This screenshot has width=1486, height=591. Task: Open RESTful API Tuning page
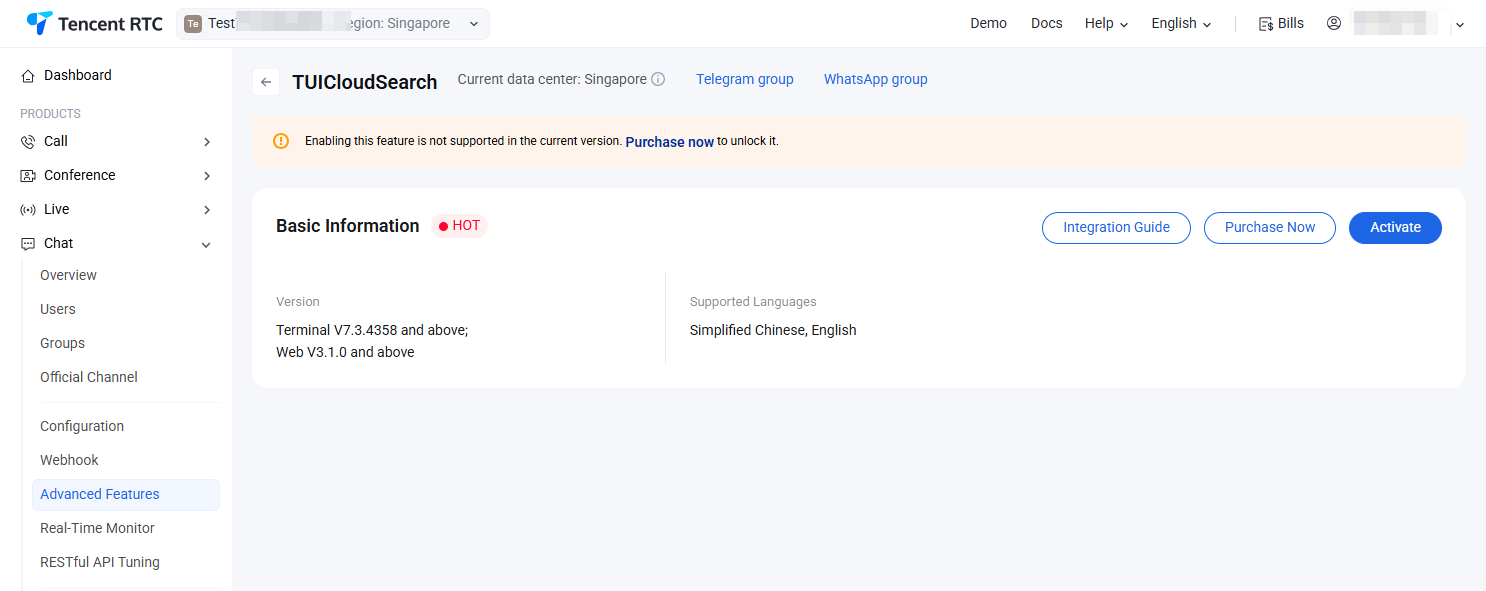100,562
